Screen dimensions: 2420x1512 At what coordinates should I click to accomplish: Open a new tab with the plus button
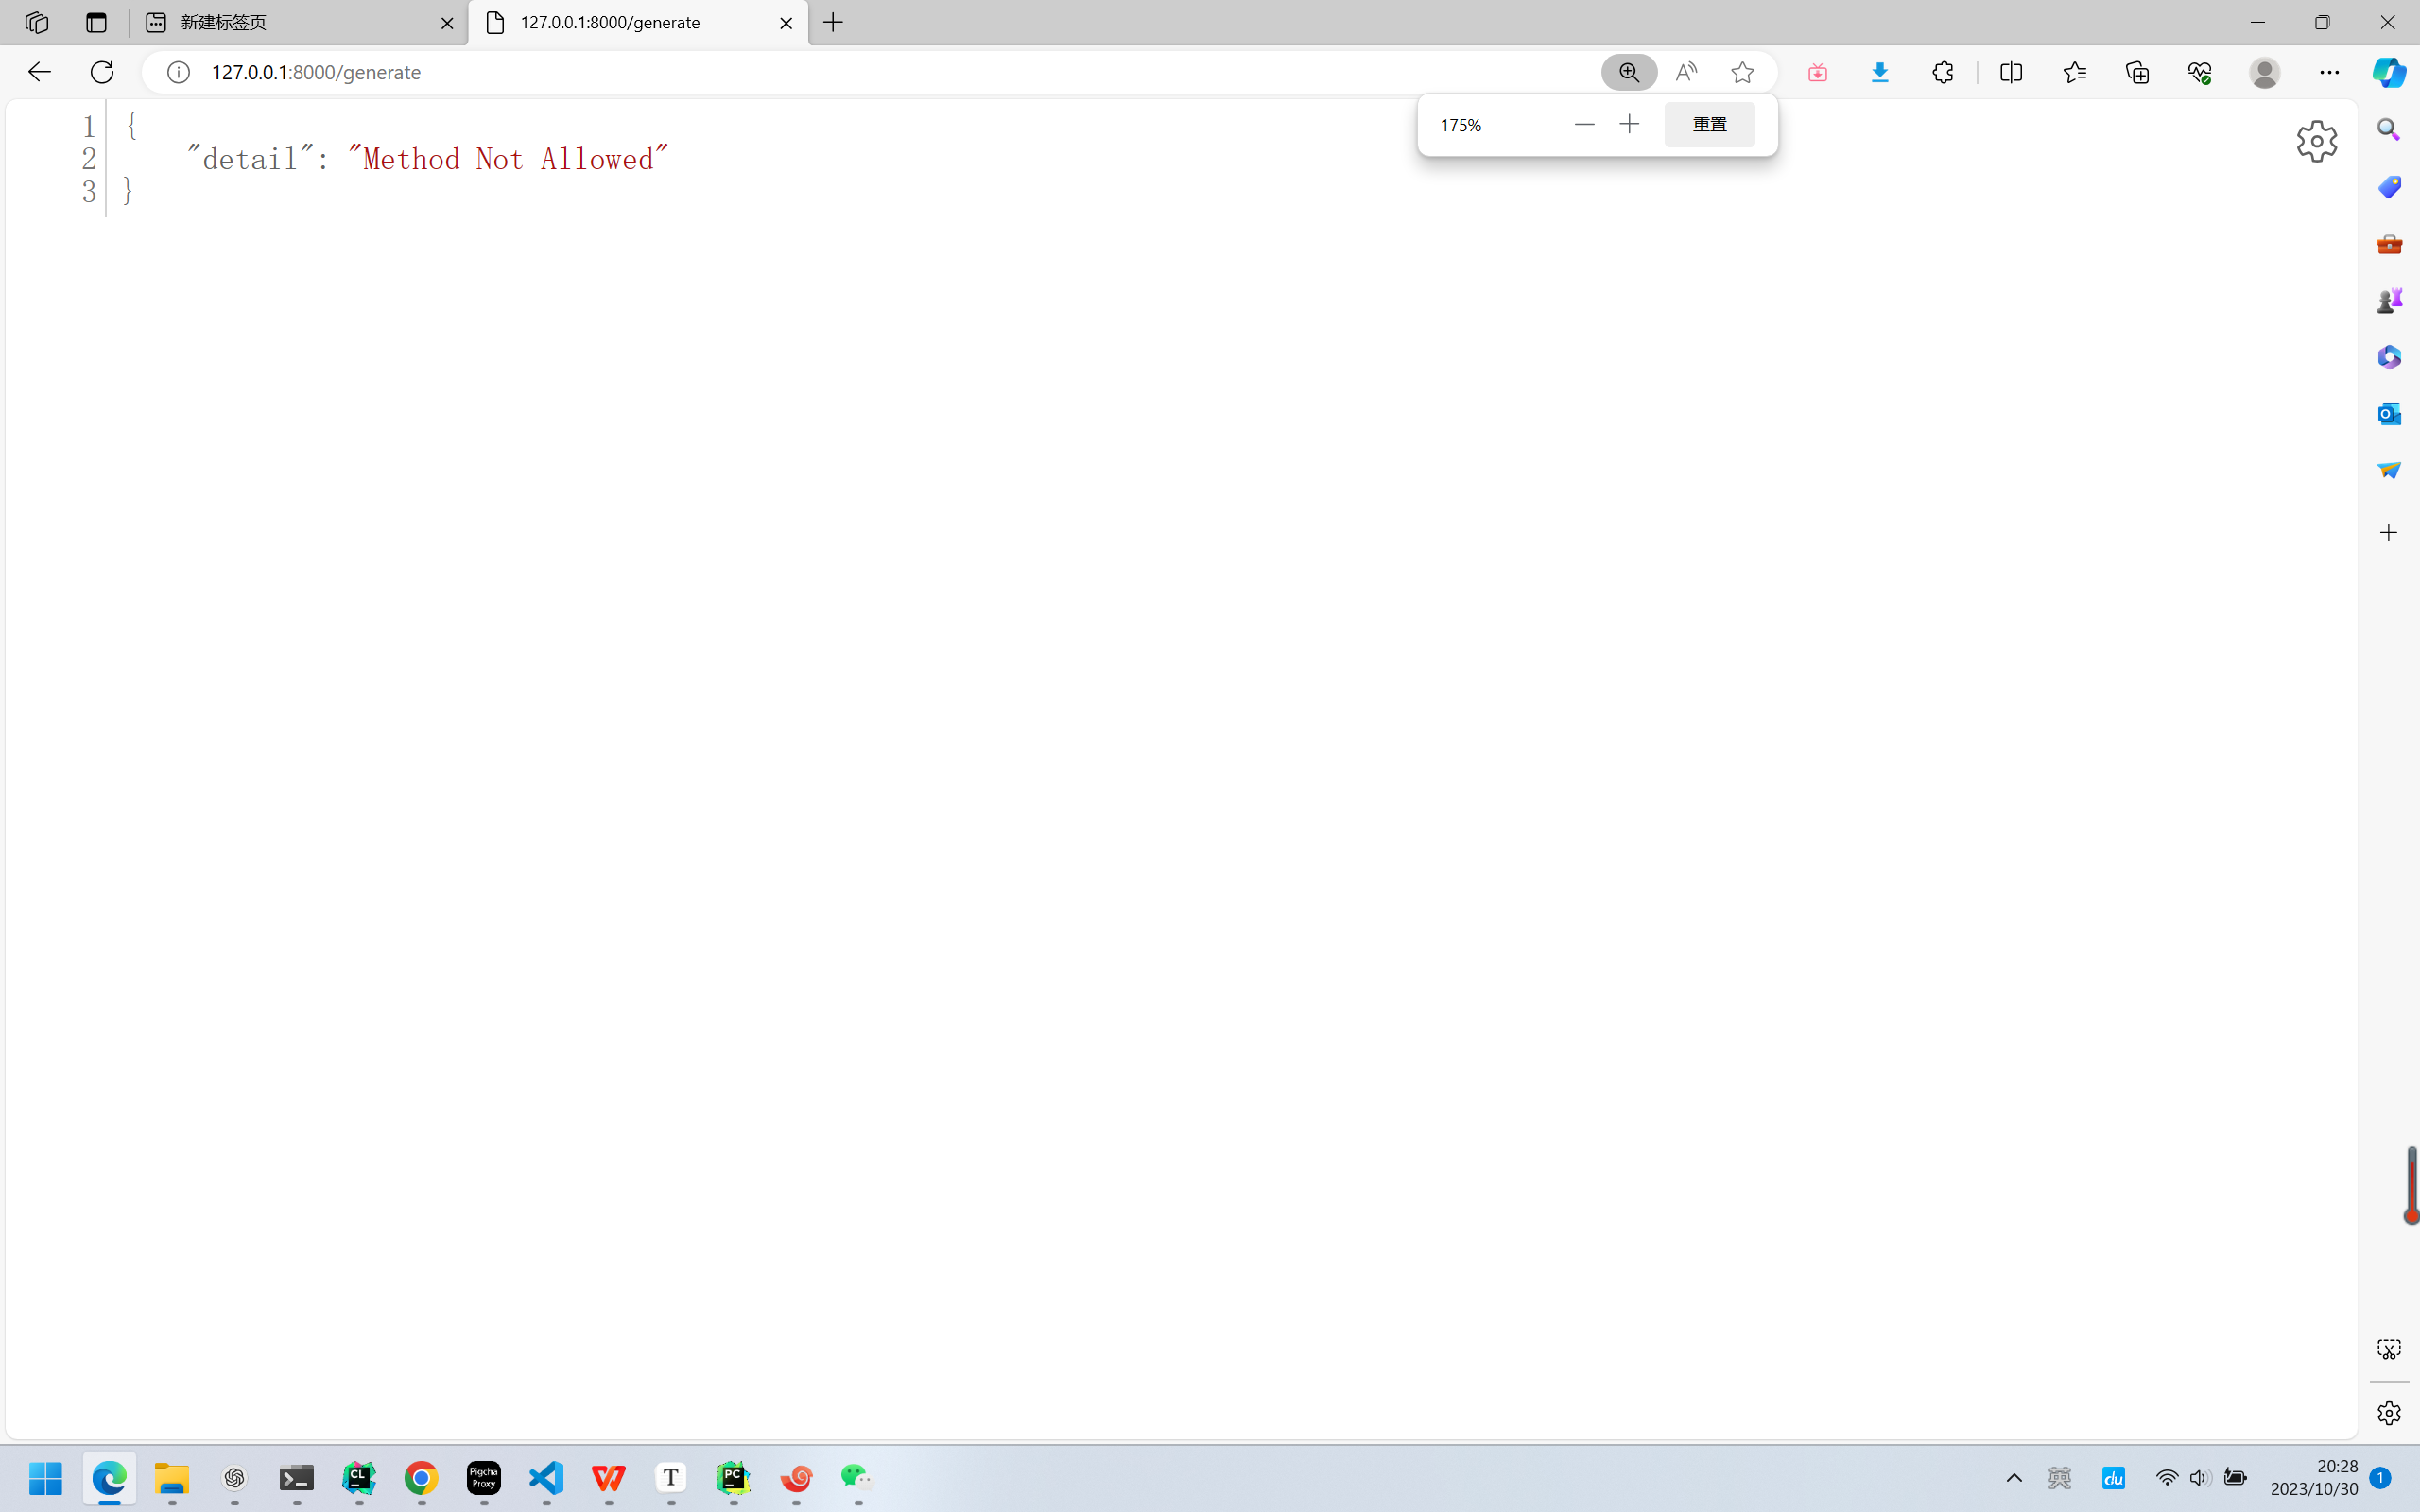pyautogui.click(x=833, y=22)
